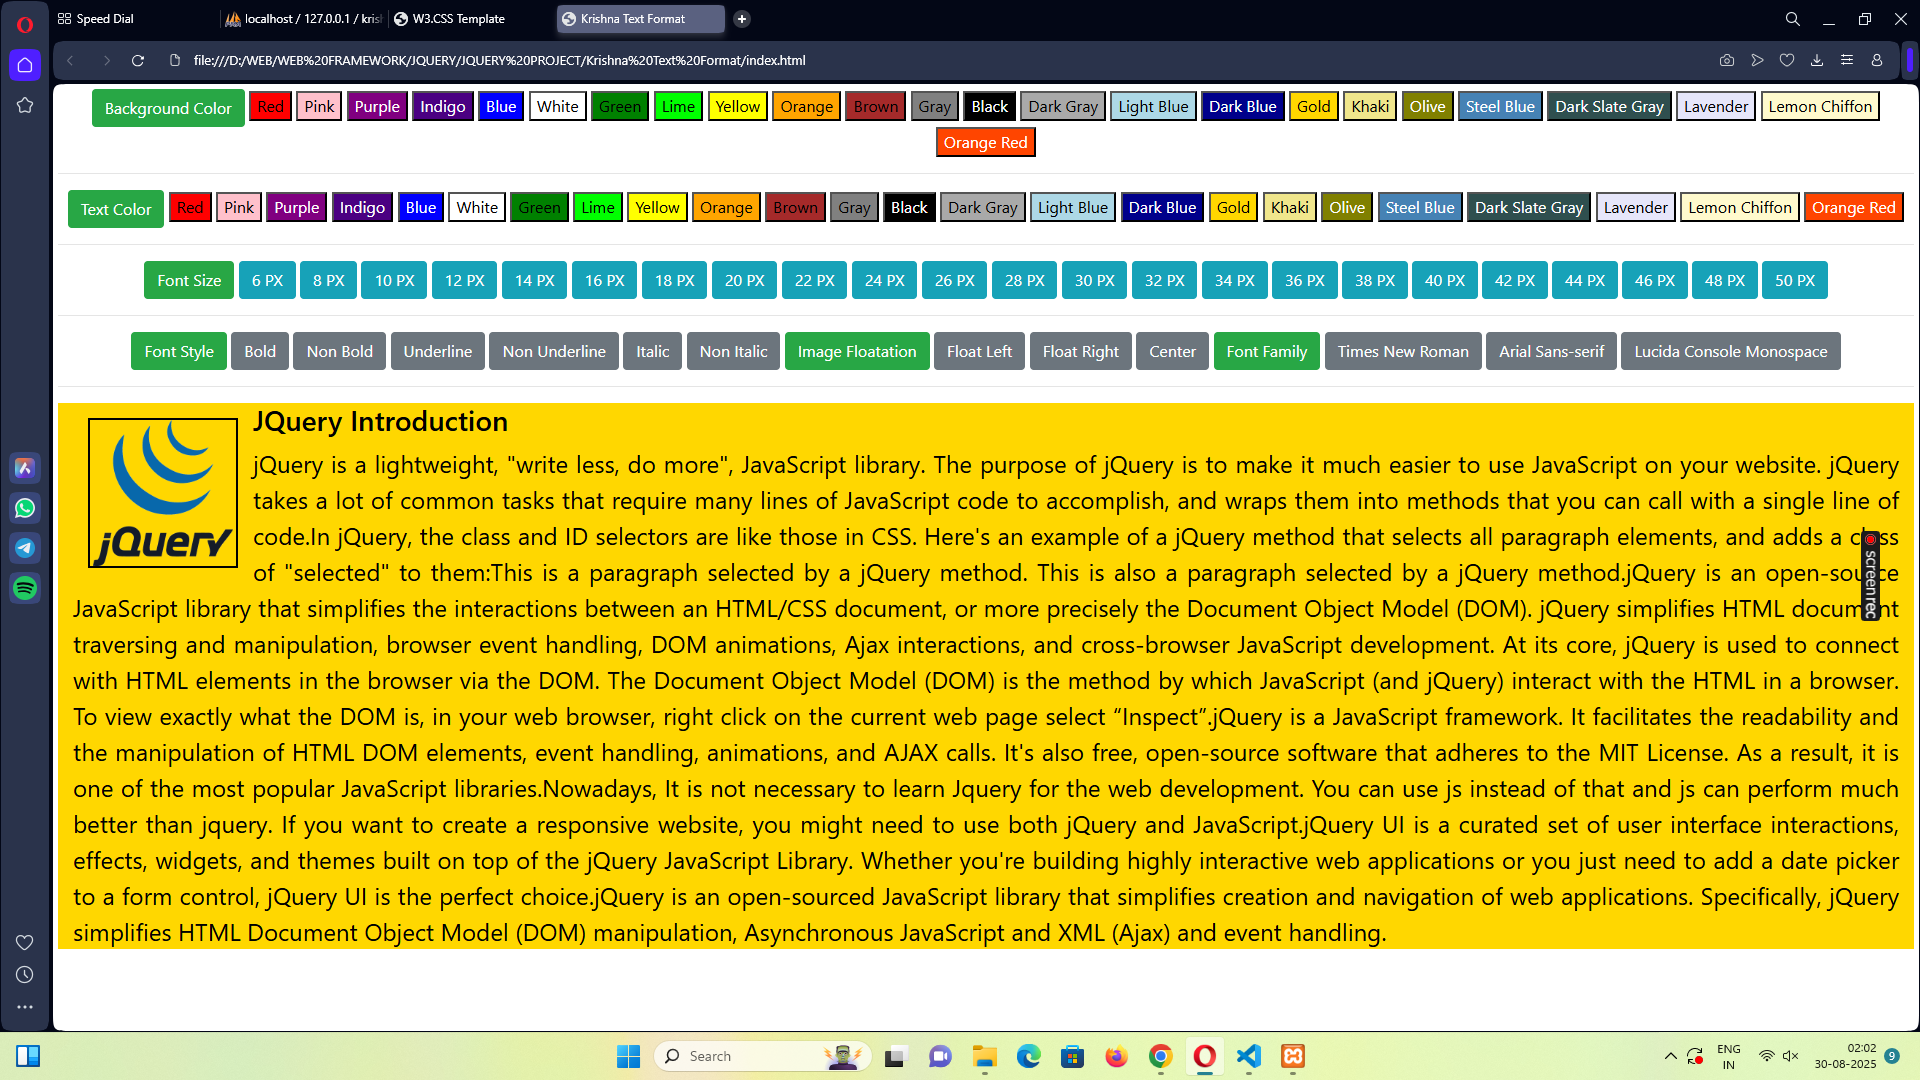Click the Image Floatation label button
1920x1080 pixels.
(x=857, y=351)
